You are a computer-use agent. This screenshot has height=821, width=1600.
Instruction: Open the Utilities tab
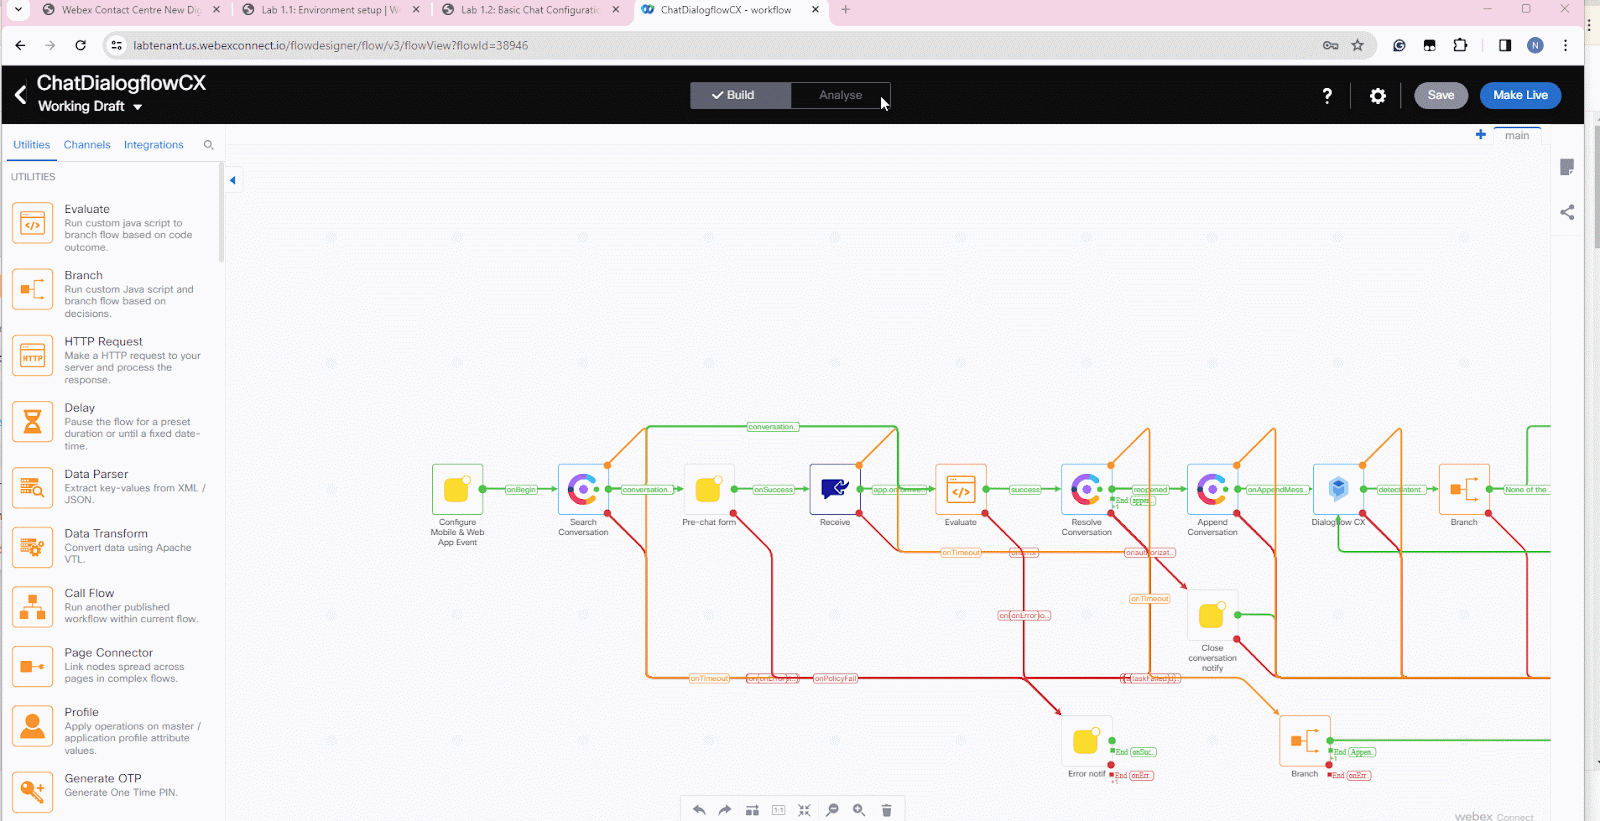pos(31,145)
